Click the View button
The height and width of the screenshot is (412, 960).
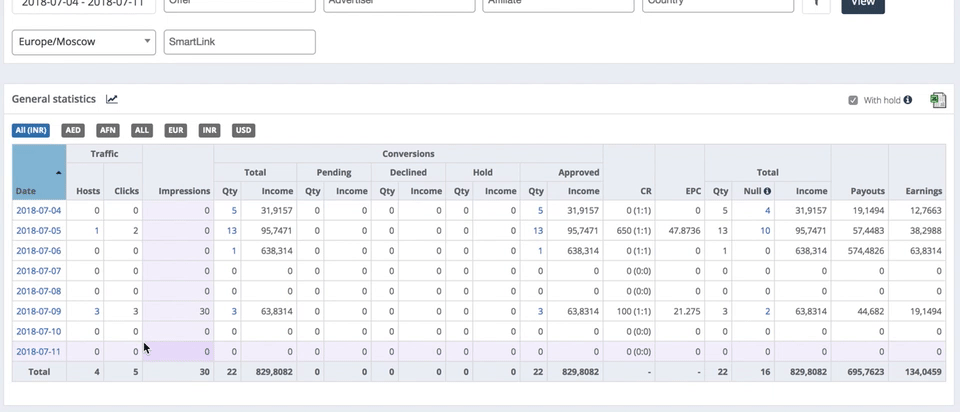click(x=863, y=5)
